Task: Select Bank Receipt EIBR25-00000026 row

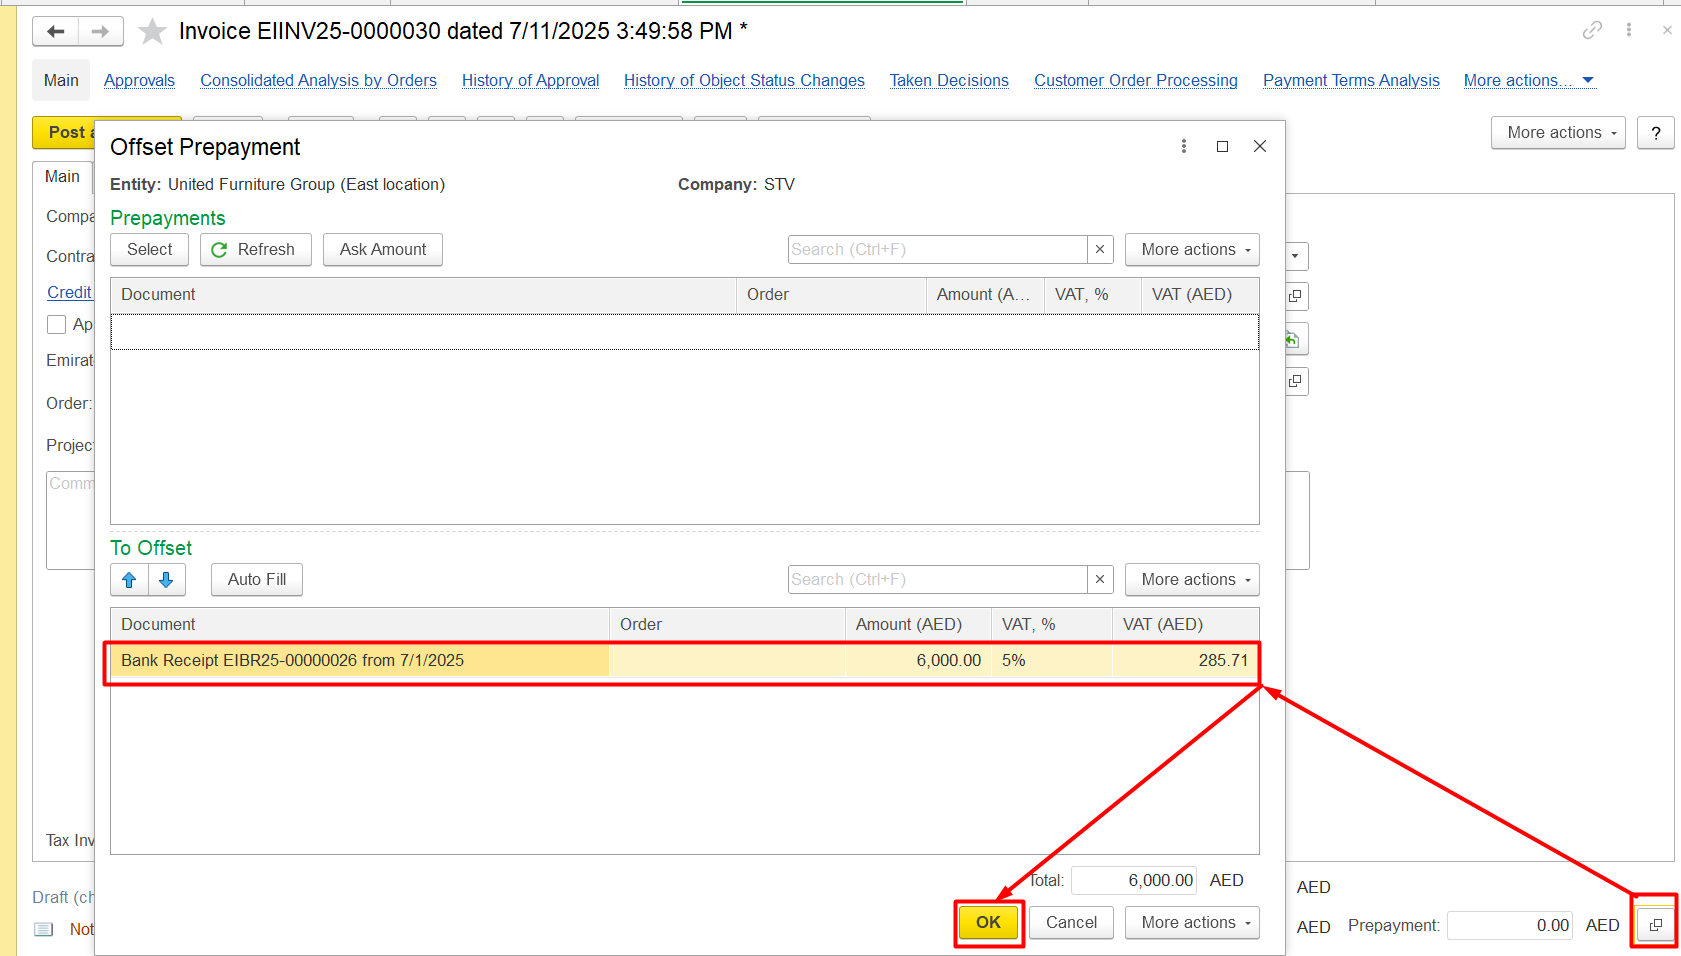Action: [x=684, y=660]
